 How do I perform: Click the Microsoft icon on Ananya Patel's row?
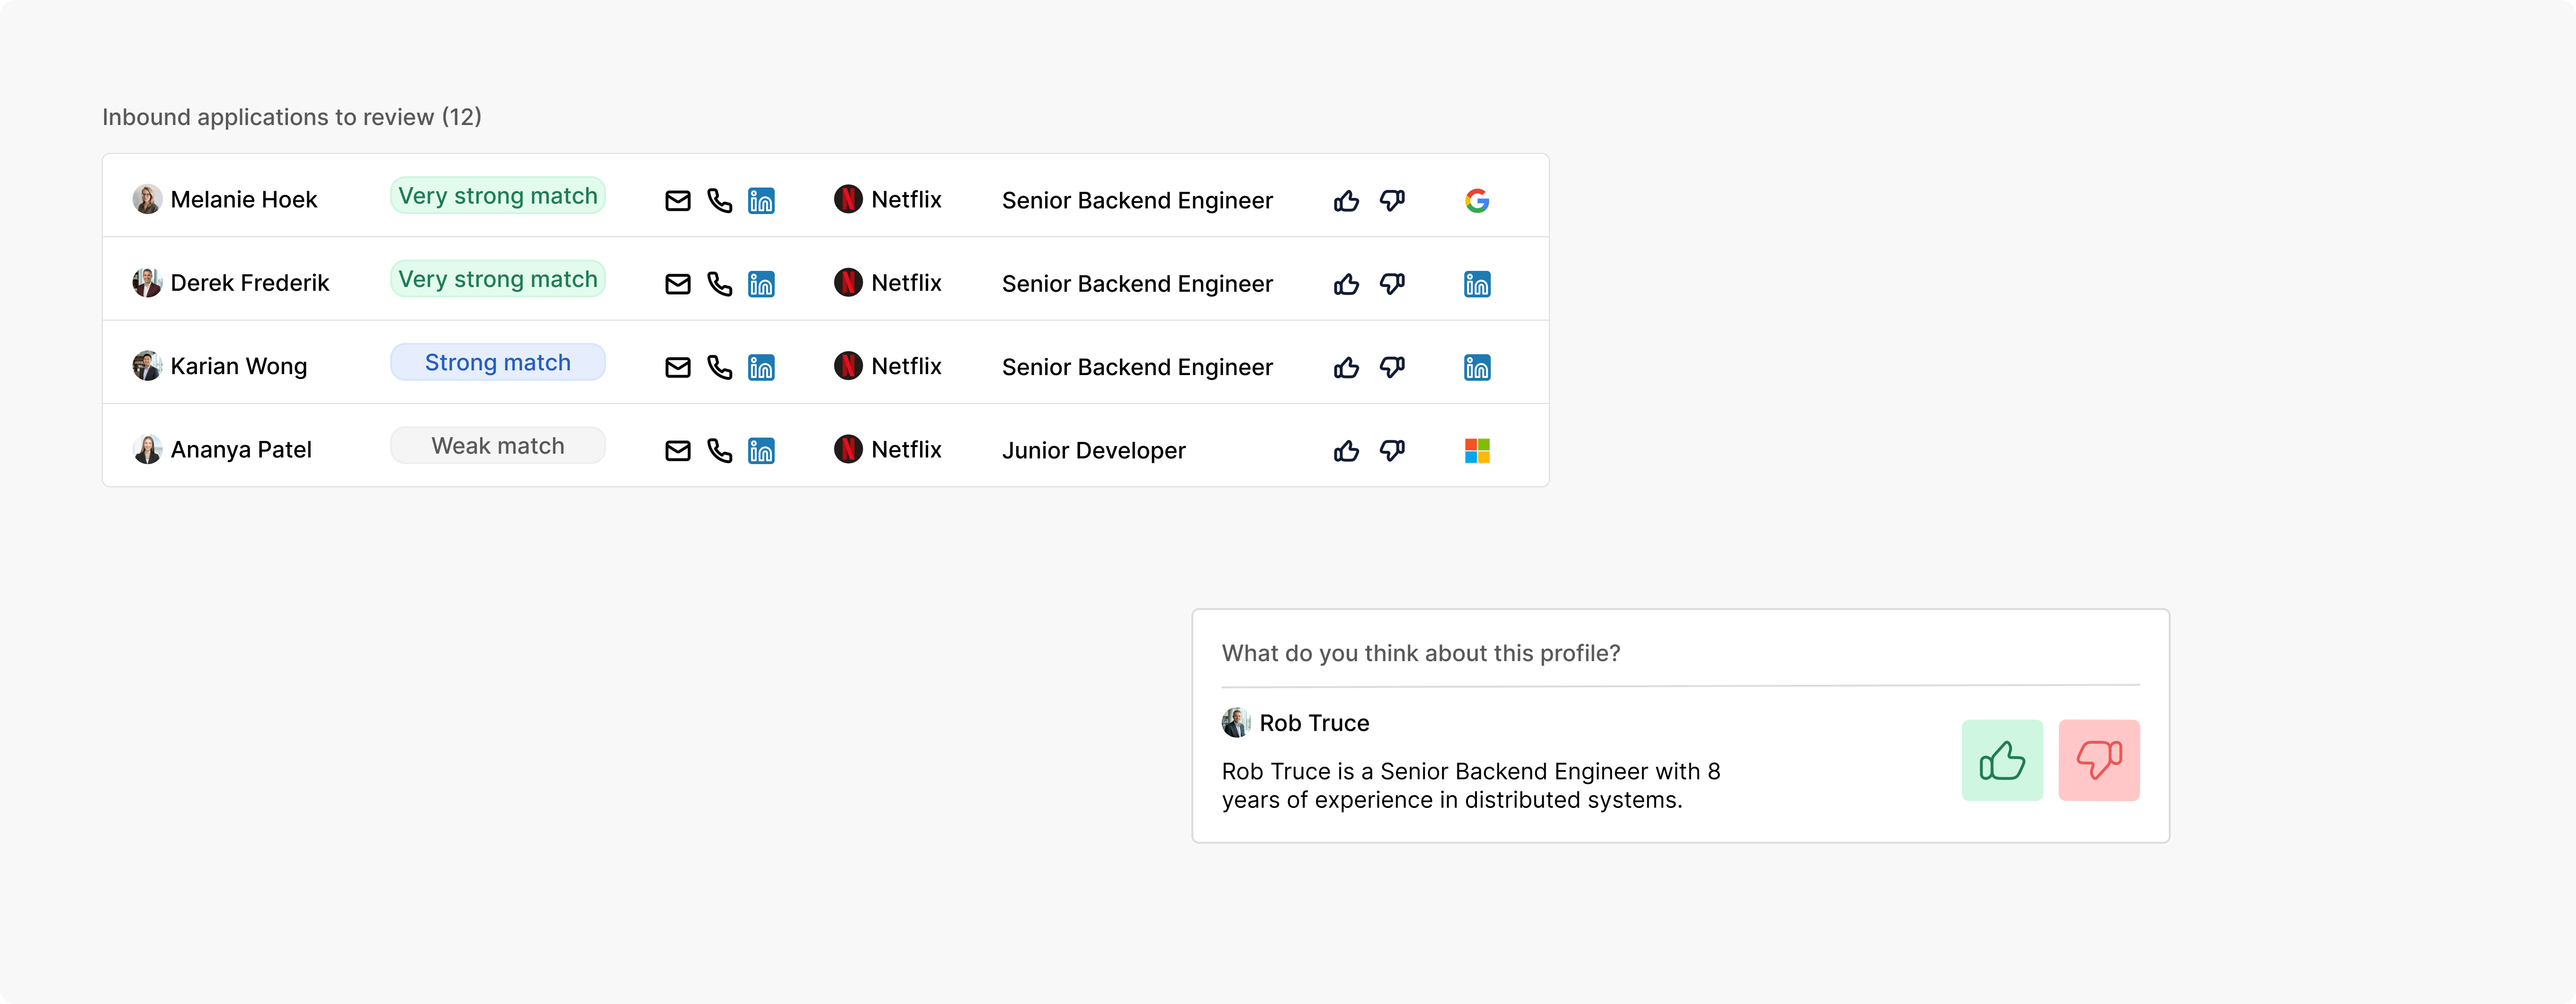pyautogui.click(x=1477, y=450)
